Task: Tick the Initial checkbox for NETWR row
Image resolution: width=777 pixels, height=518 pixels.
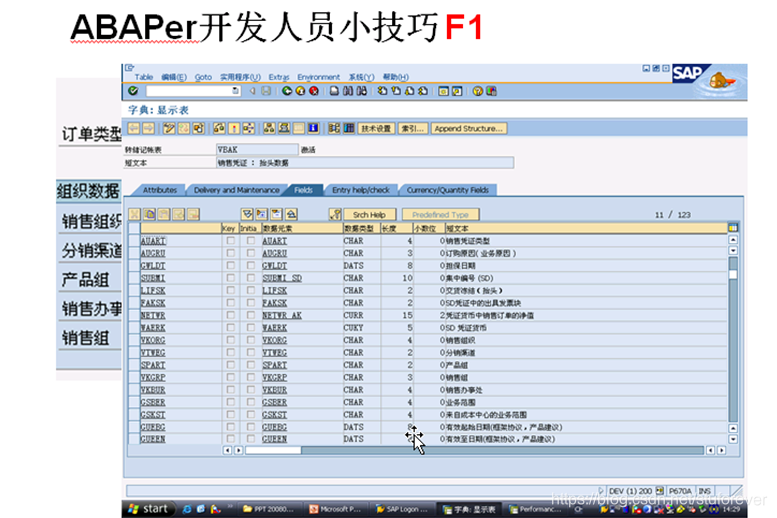Action: click(x=251, y=315)
